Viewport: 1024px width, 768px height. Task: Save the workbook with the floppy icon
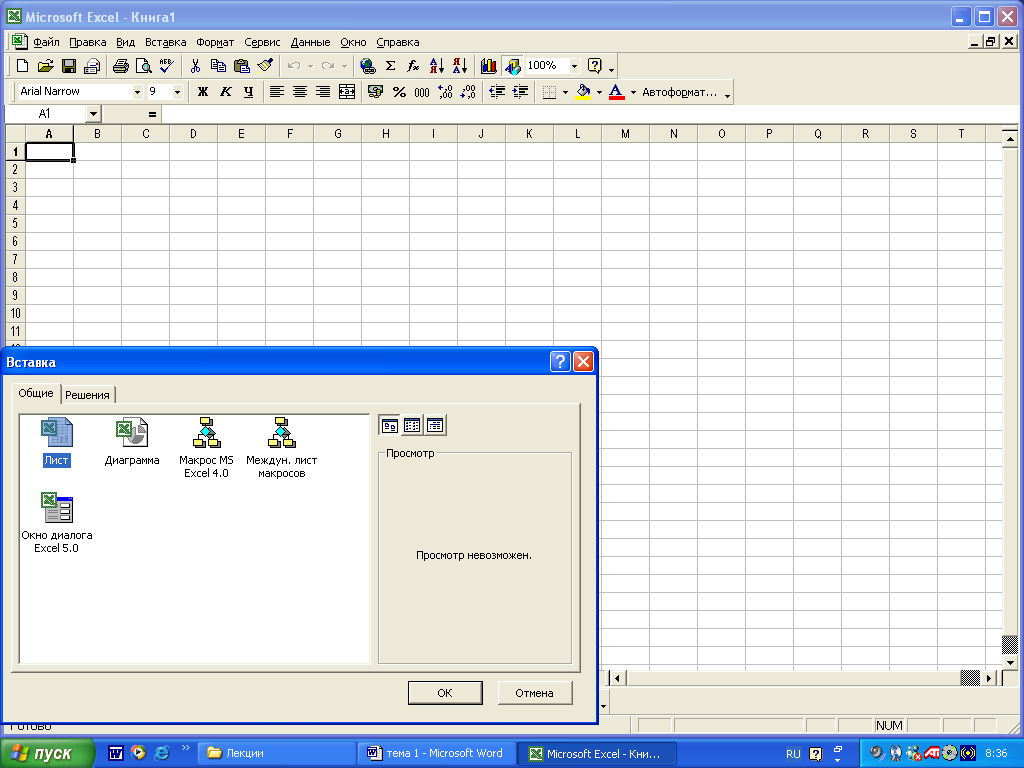click(x=69, y=65)
